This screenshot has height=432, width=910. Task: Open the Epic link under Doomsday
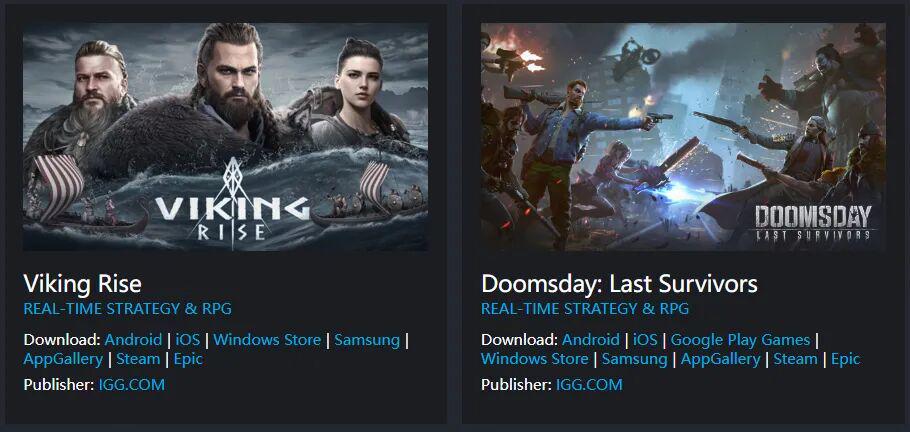coord(846,359)
